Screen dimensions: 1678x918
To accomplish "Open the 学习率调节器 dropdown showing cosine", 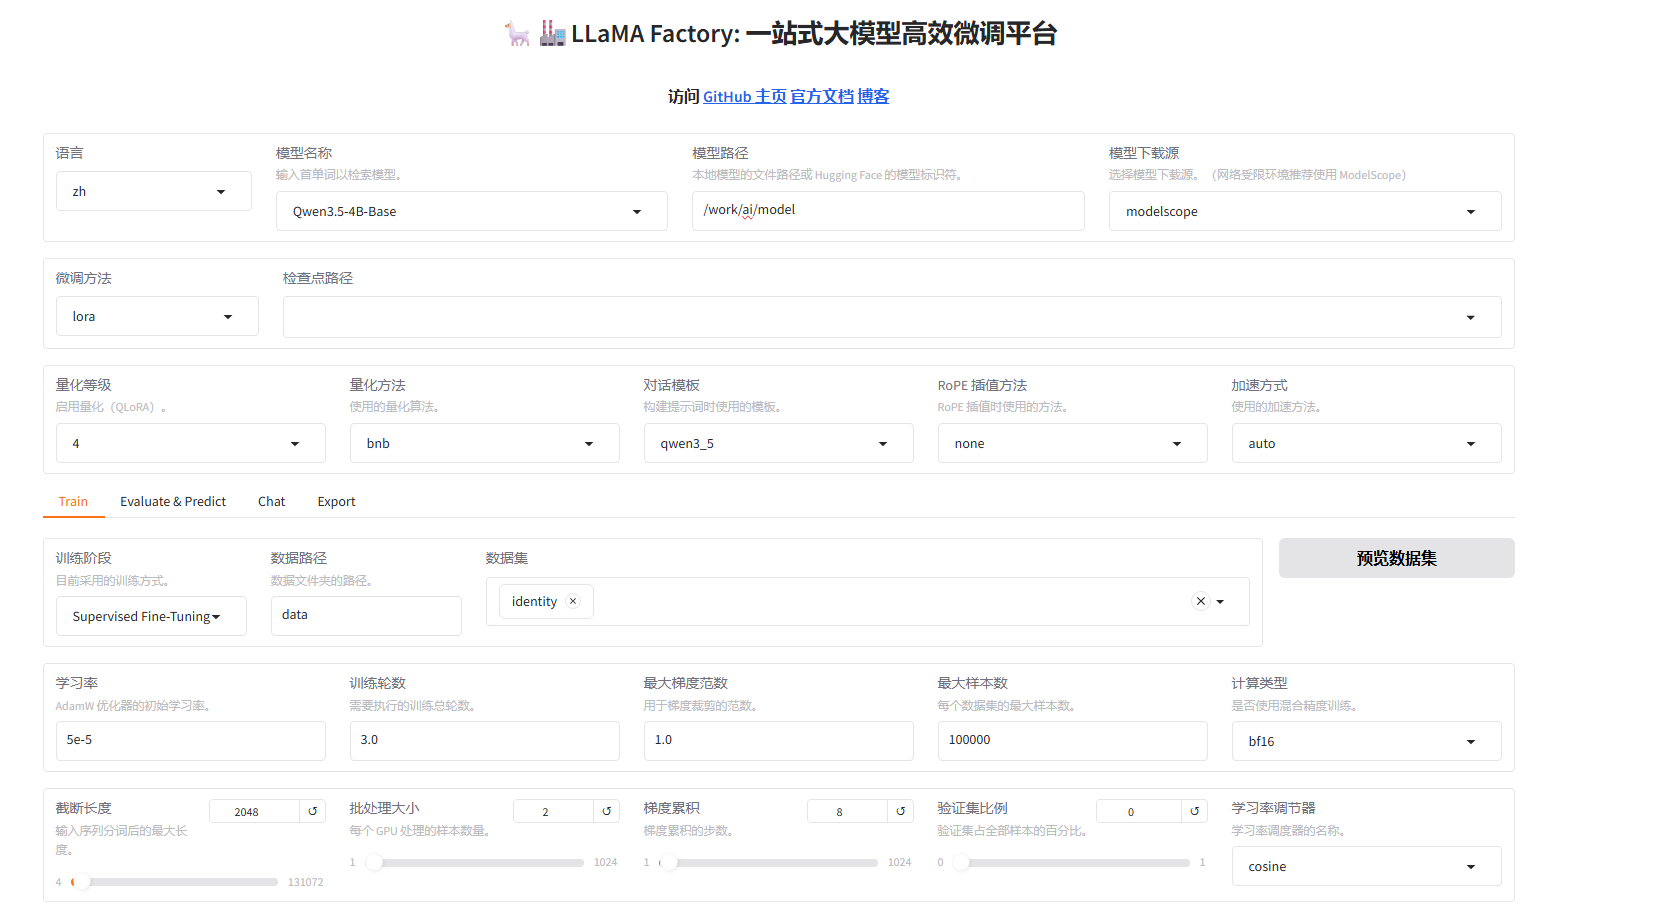I will point(1367,866).
